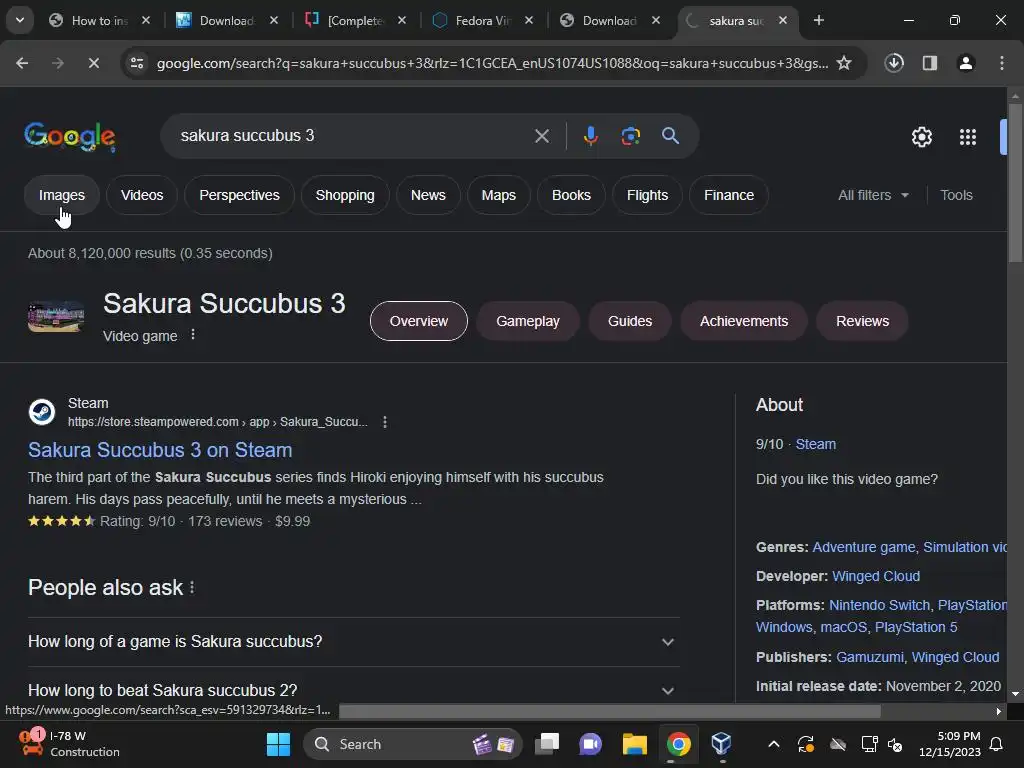Open Chrome three-dot menu
Screen dimensions: 1024x768
pos(1001,63)
